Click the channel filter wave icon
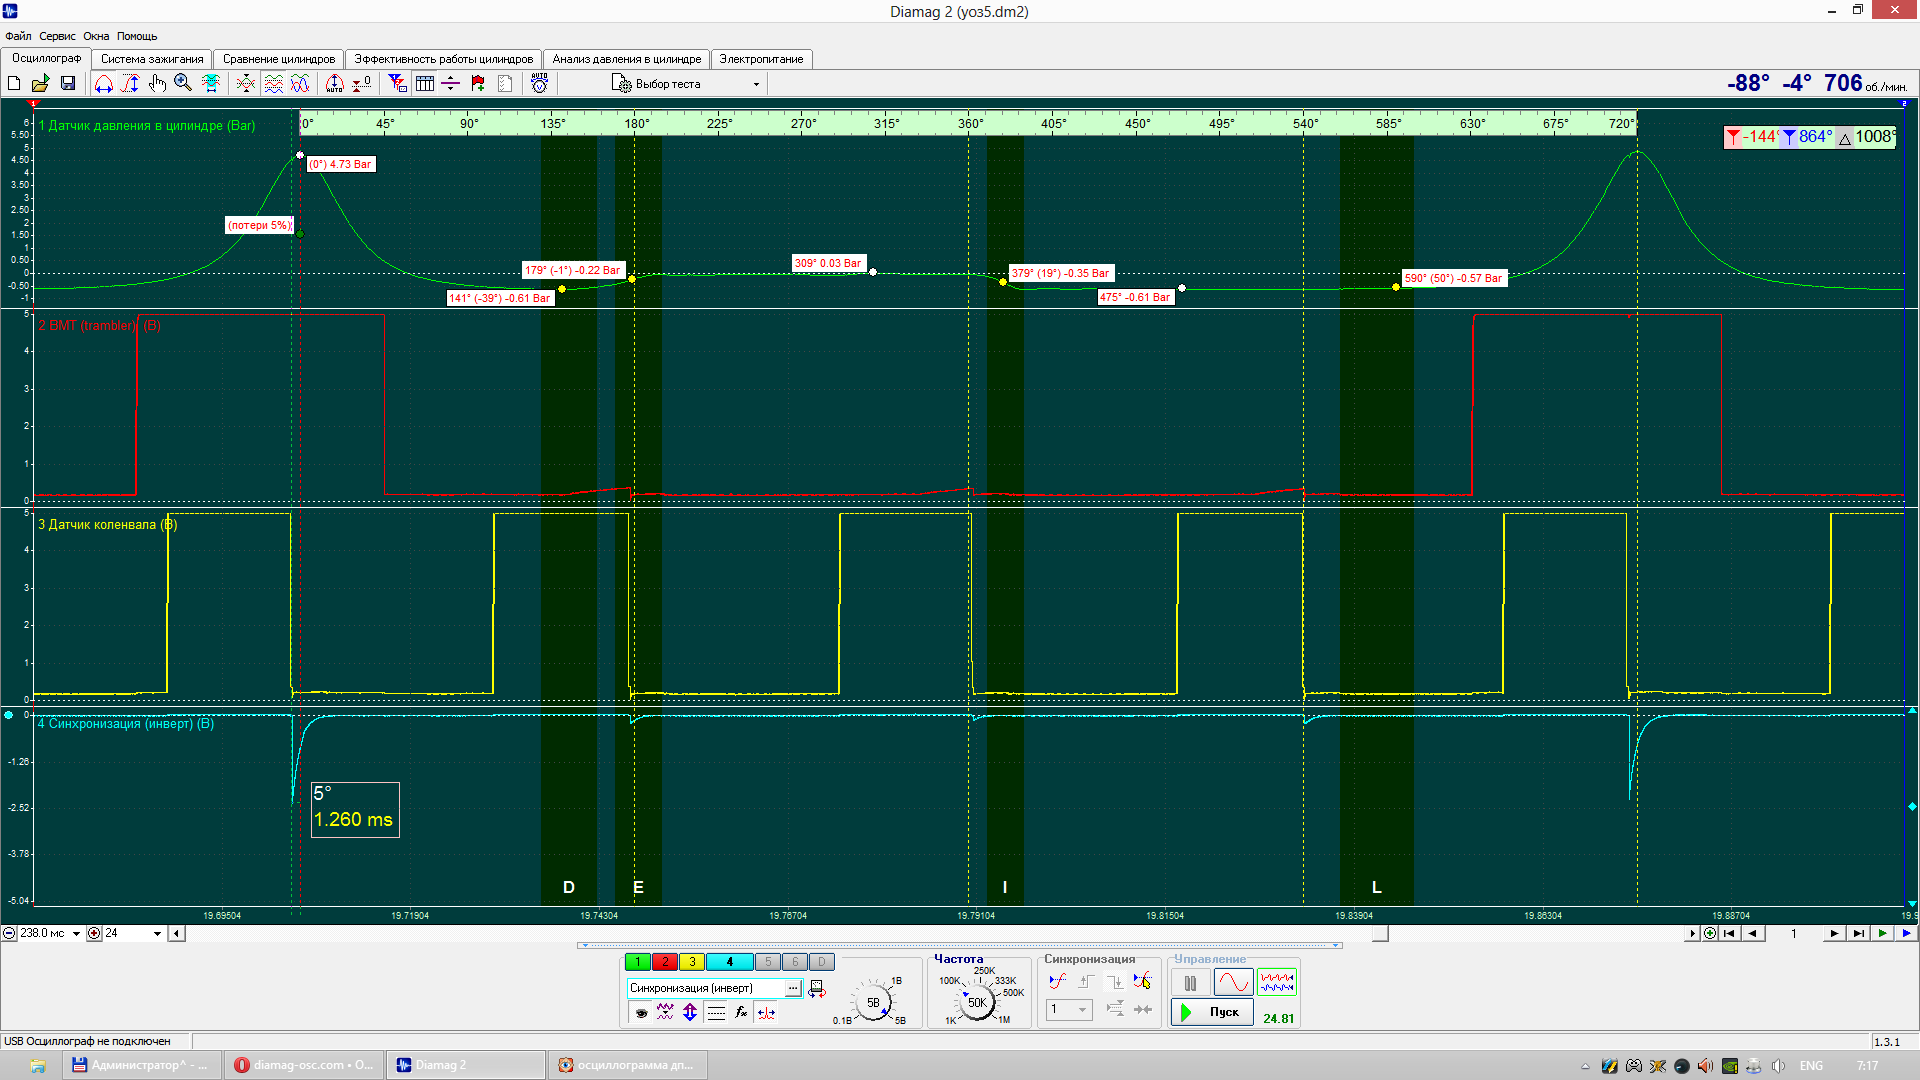 coord(665,1013)
